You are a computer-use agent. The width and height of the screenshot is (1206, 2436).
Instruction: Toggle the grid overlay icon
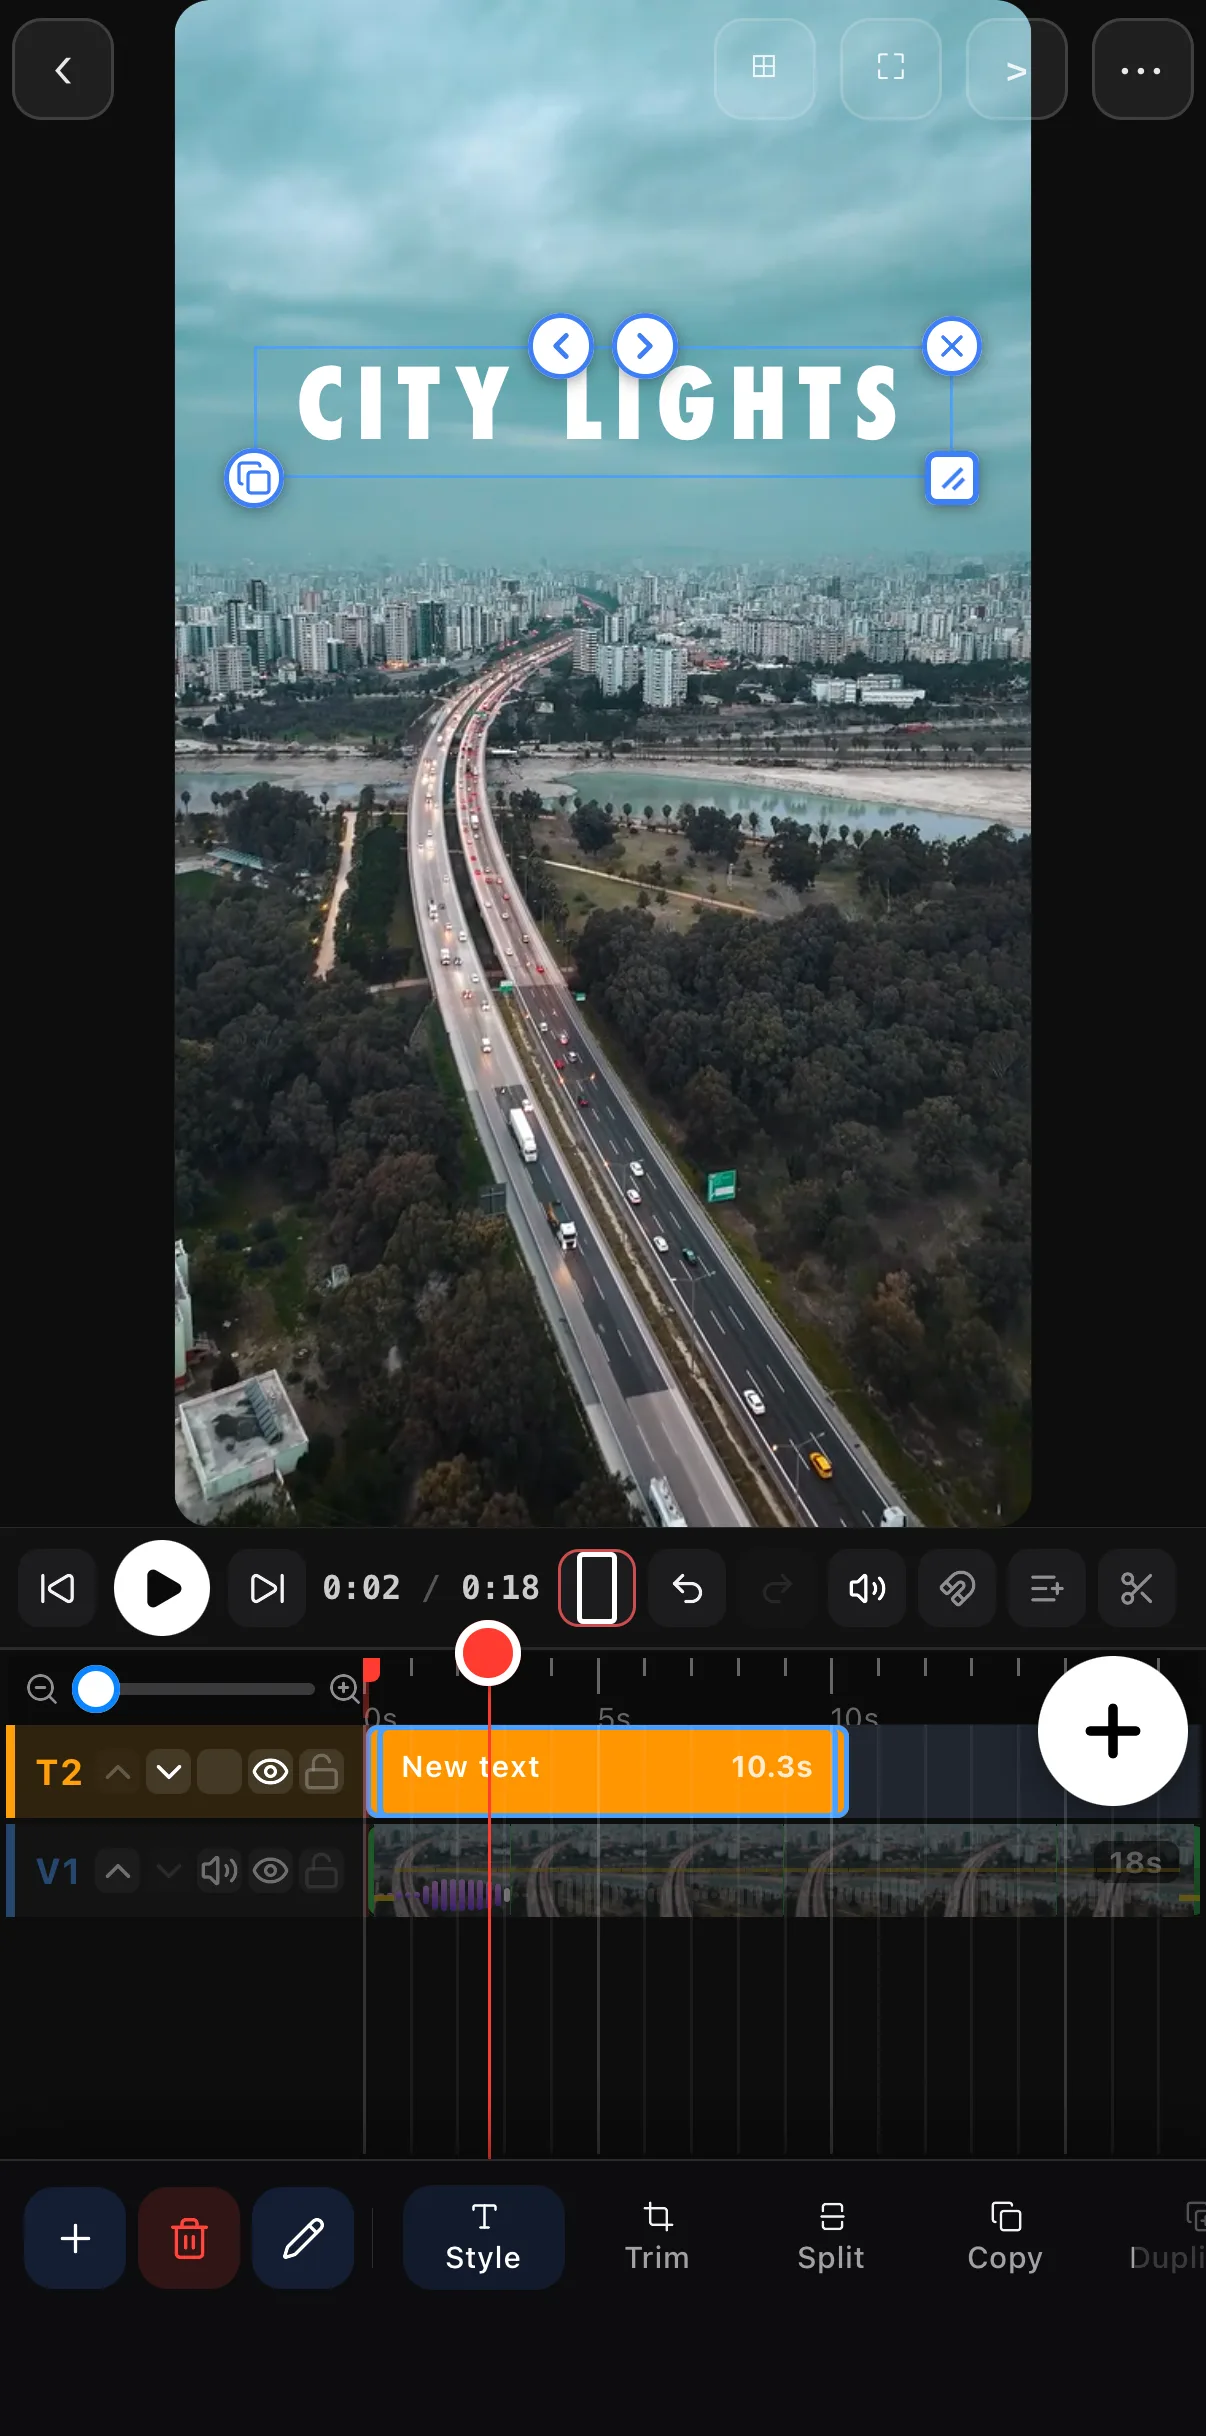764,68
